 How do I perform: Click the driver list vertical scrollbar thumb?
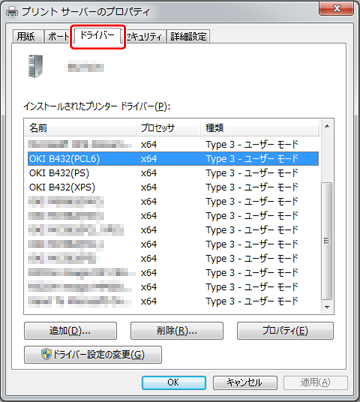coord(327,241)
